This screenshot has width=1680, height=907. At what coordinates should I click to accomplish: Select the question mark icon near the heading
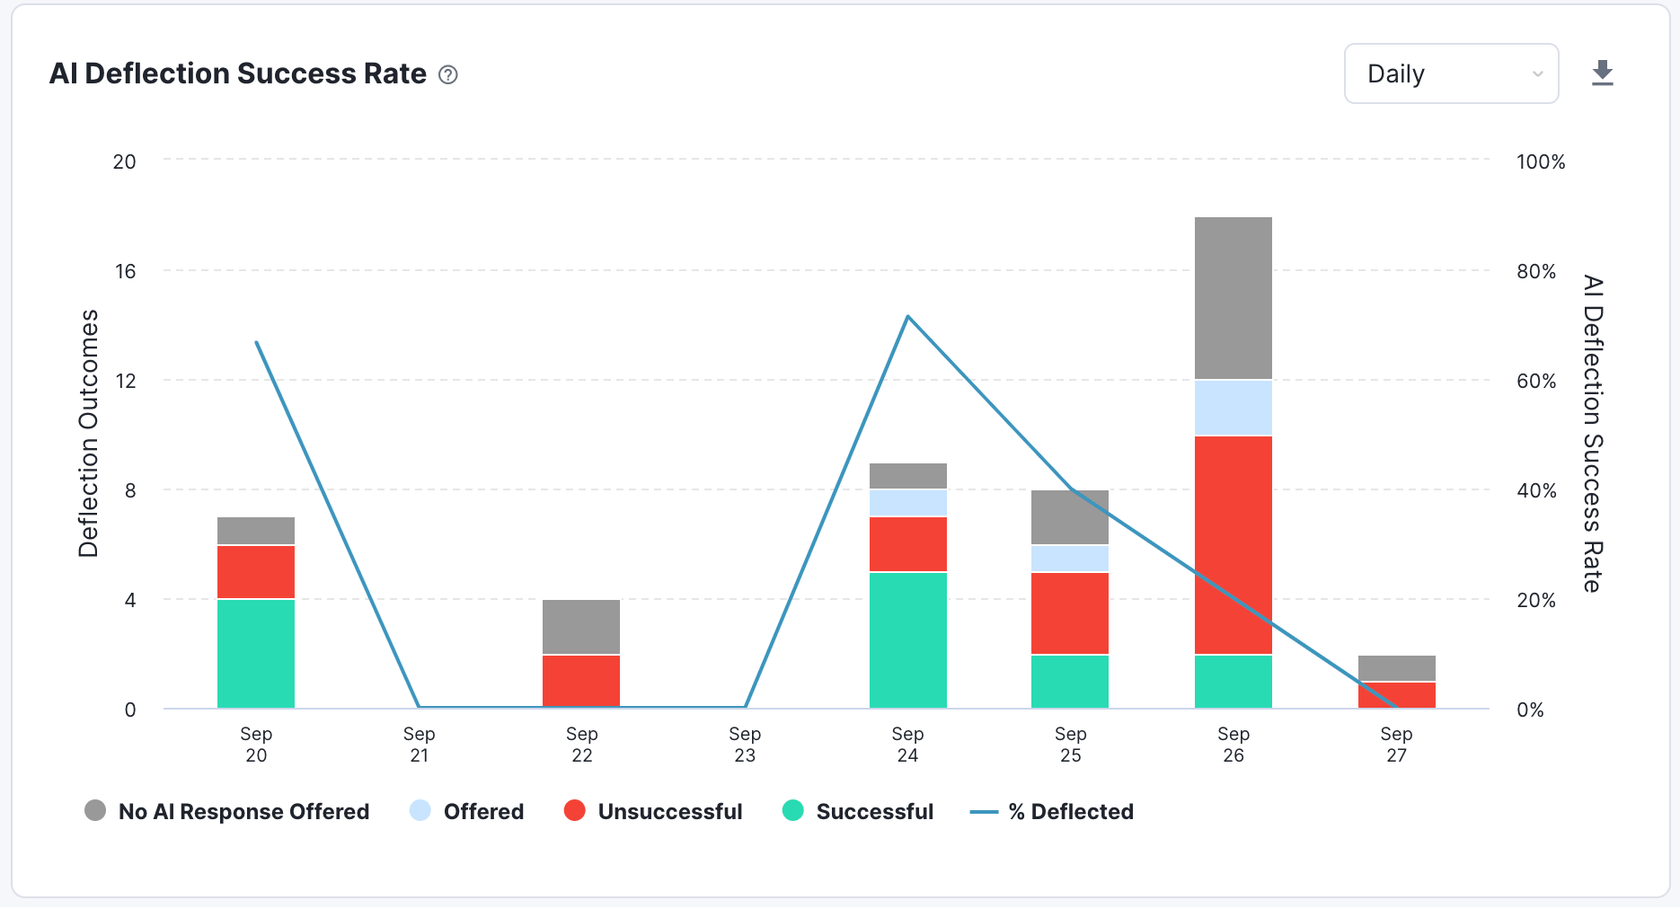tap(447, 74)
